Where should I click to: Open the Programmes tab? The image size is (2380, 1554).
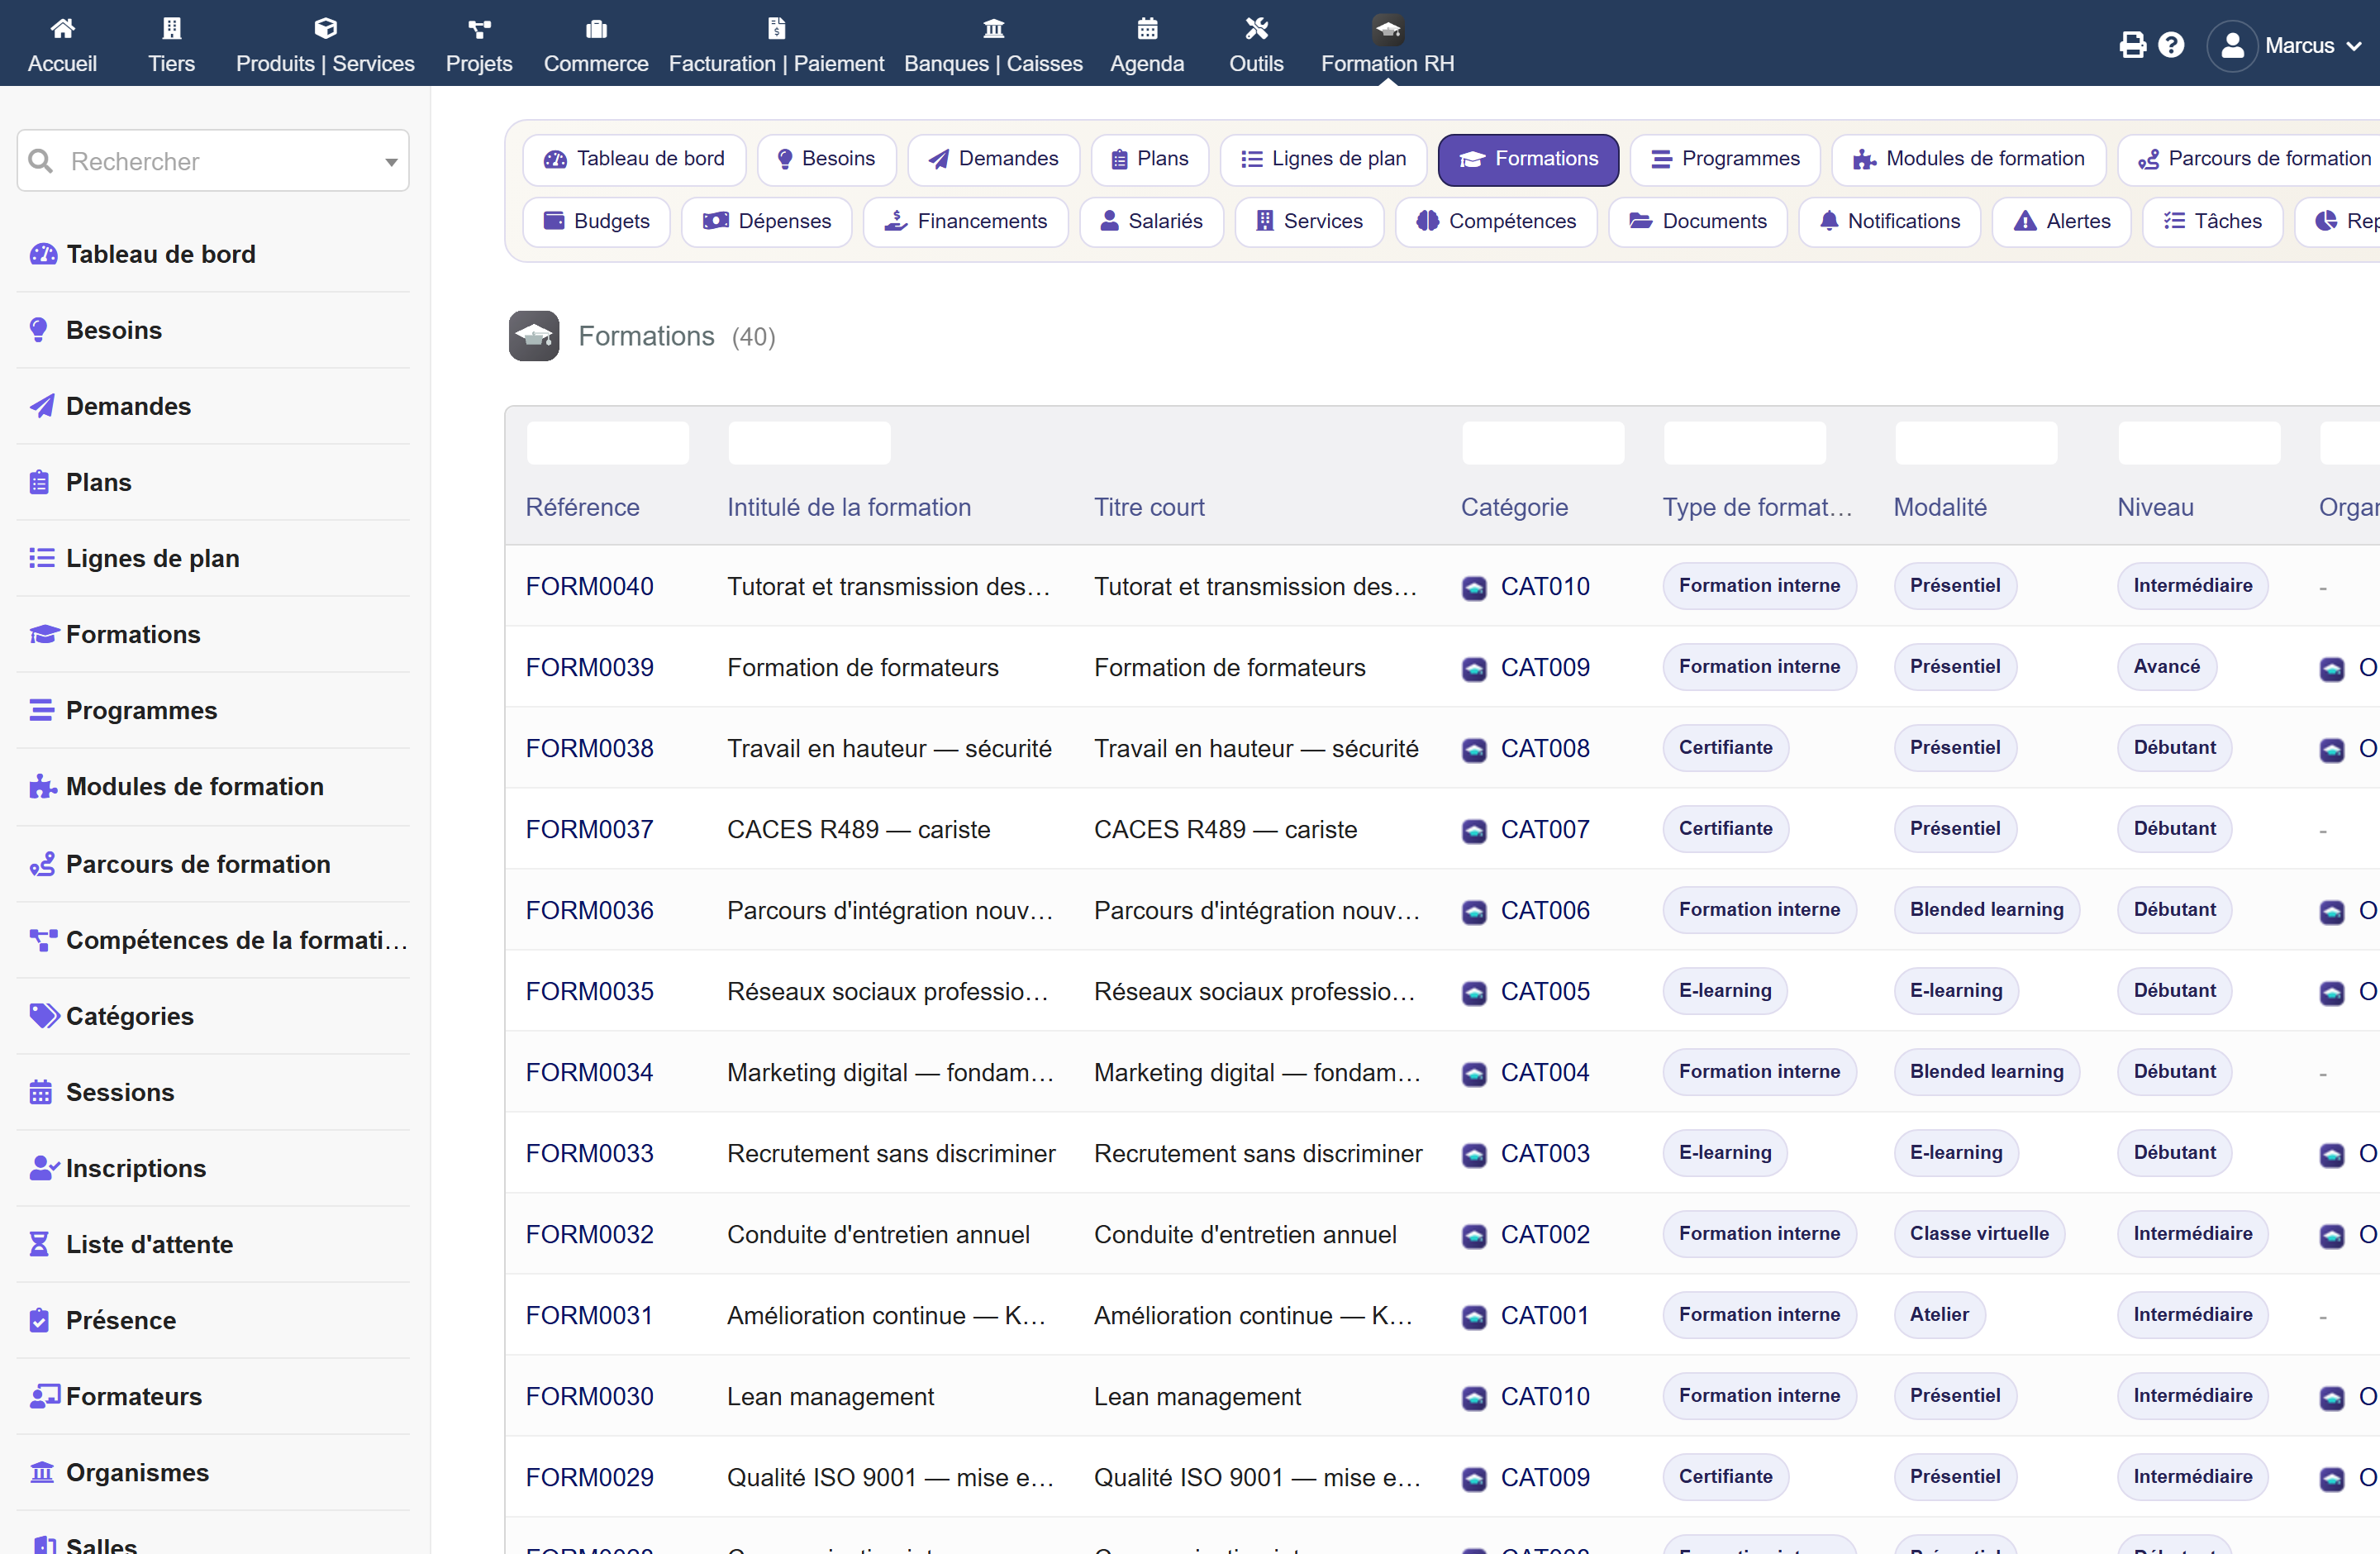[x=1725, y=159]
